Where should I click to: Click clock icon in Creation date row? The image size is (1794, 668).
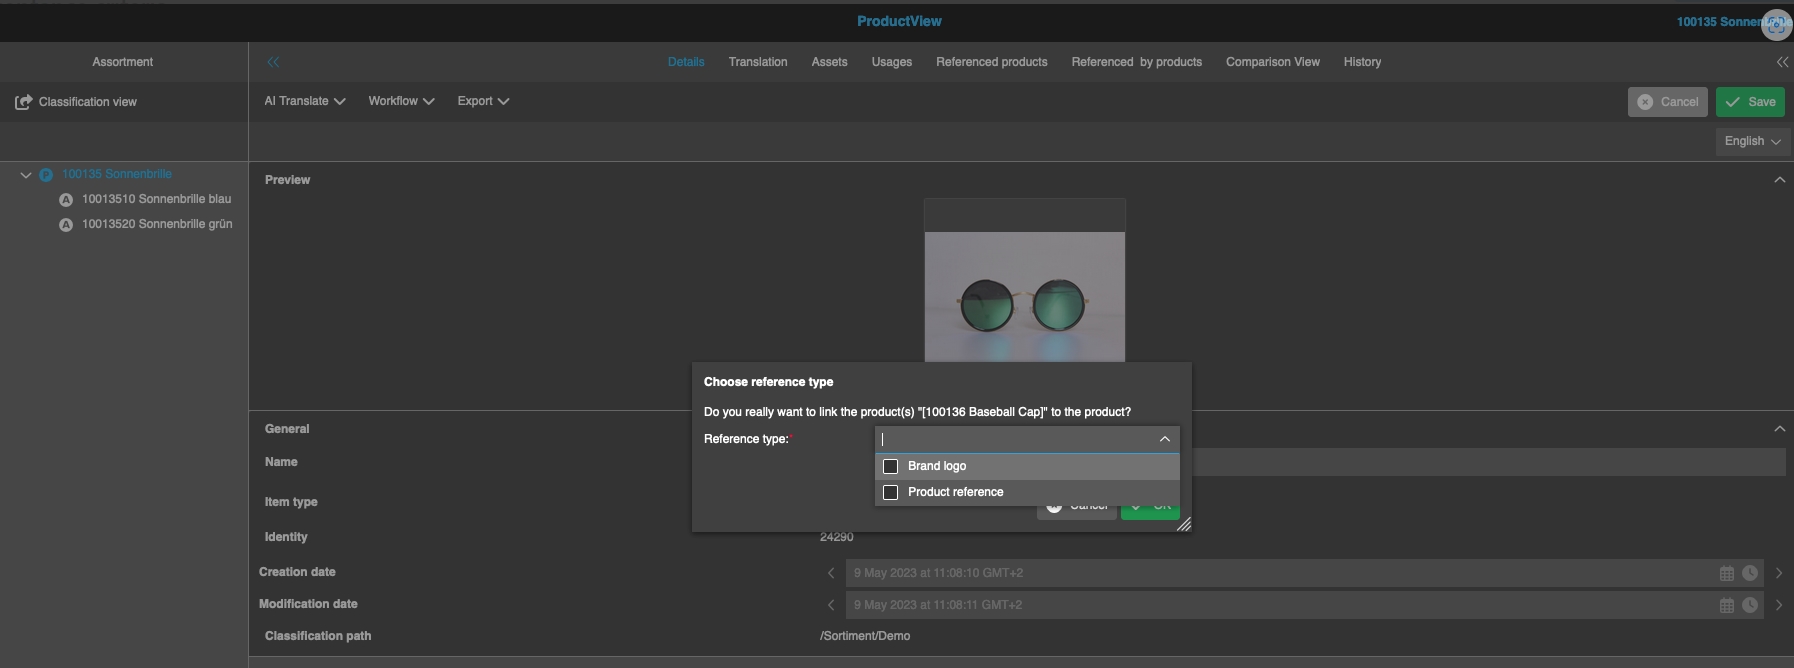pos(1750,573)
